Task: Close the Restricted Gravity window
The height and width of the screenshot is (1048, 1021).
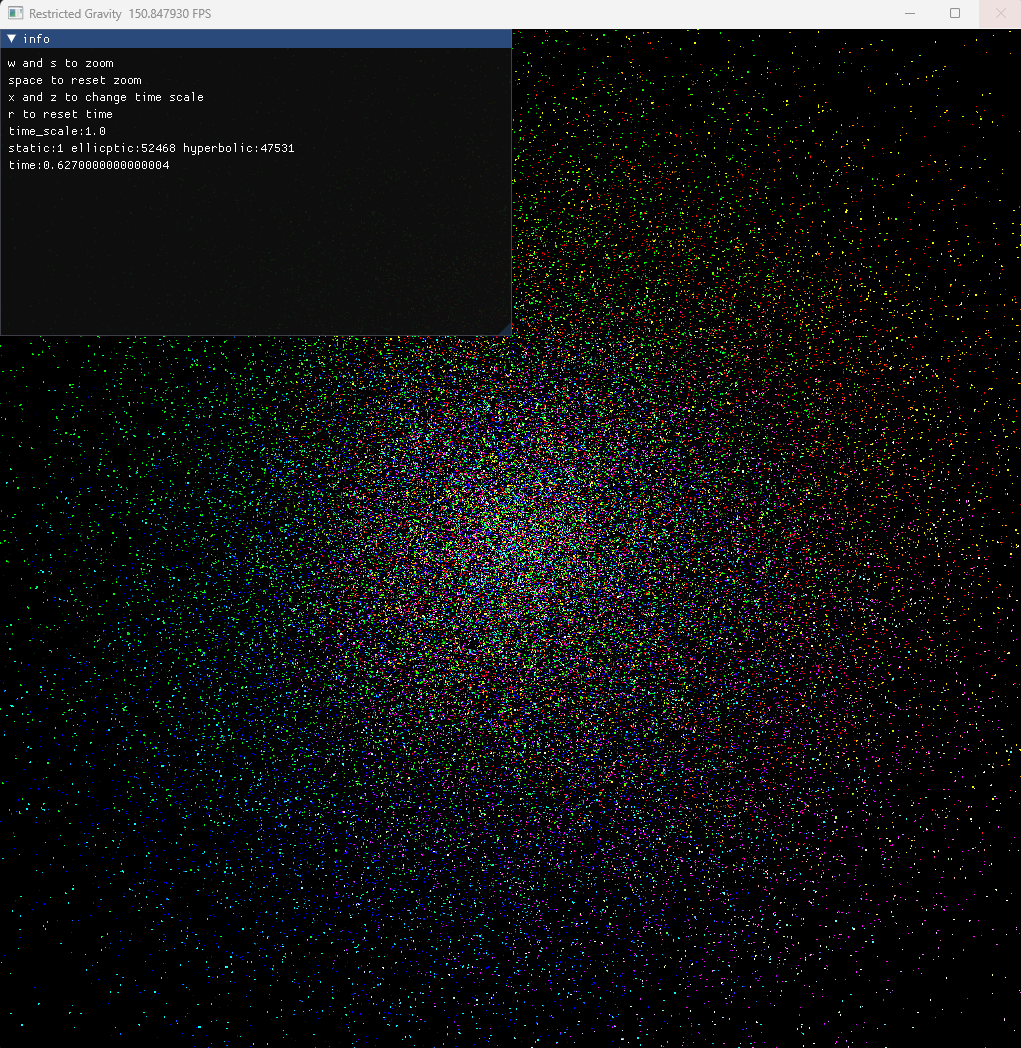Action: tap(1000, 13)
